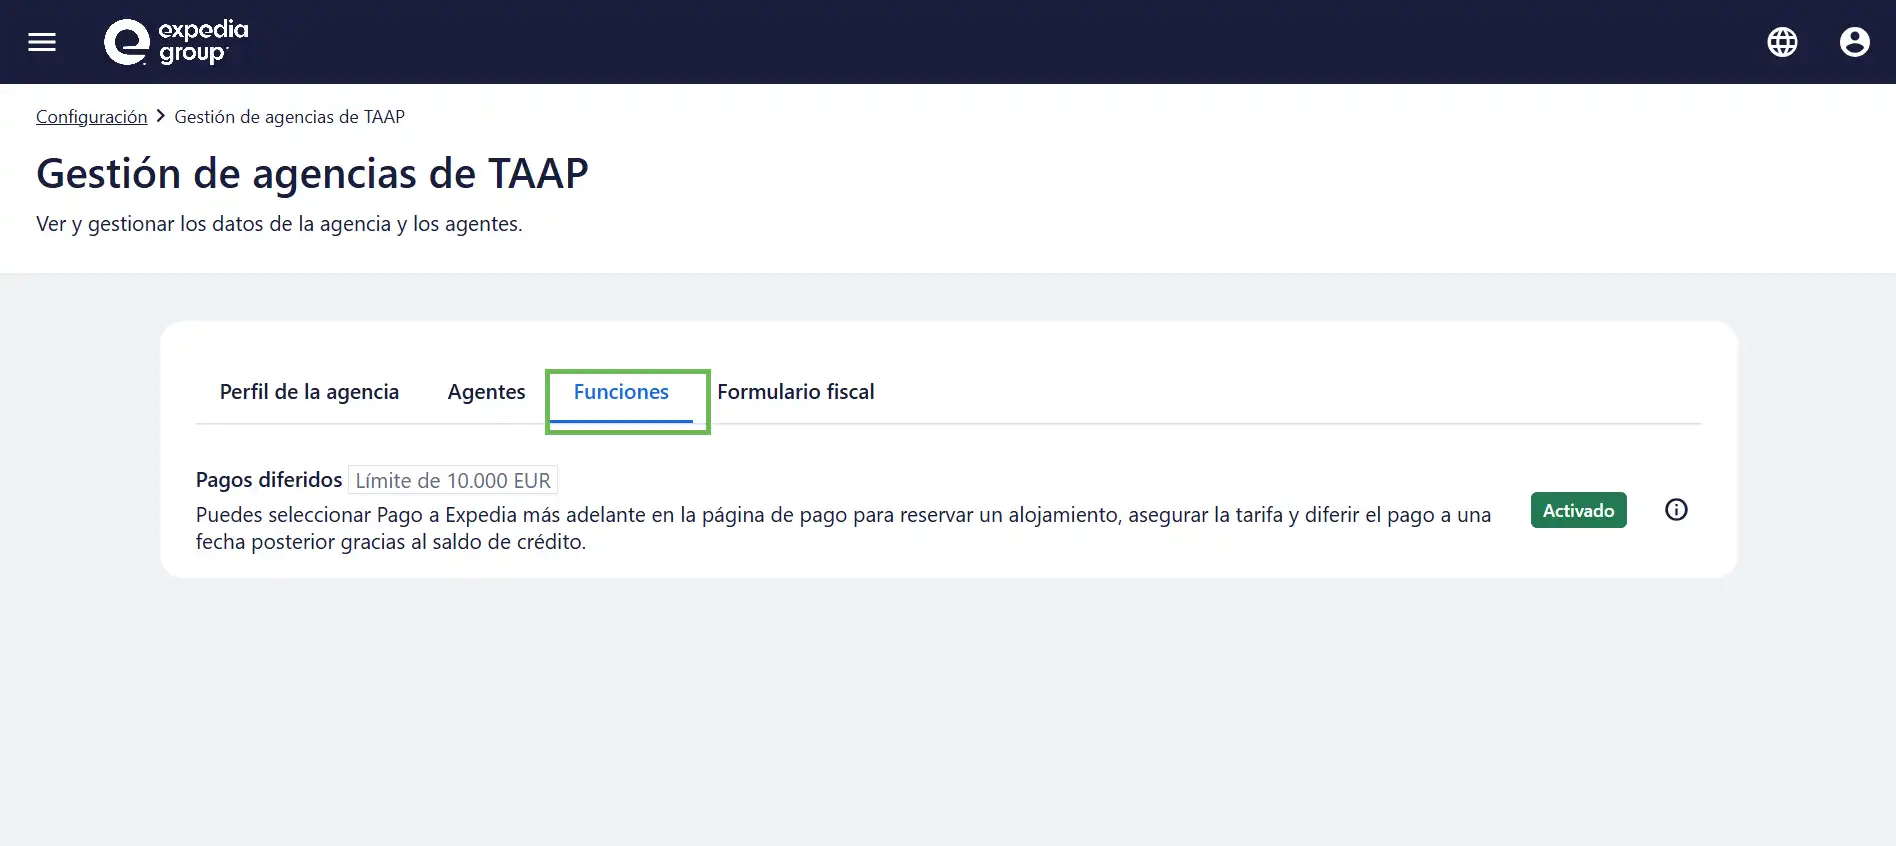The image size is (1896, 846).
Task: Click the empty gray area below the card
Action: pyautogui.click(x=948, y=710)
